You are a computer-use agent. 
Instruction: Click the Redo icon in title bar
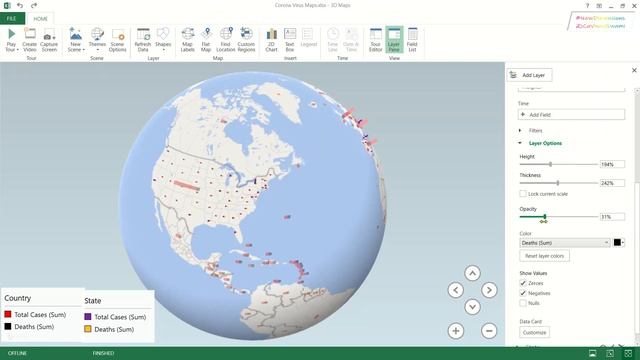point(34,5)
